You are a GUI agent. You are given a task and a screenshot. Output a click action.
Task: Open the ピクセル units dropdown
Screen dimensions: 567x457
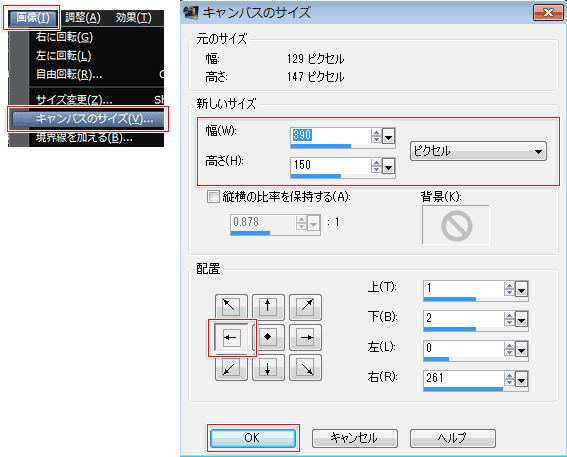478,151
